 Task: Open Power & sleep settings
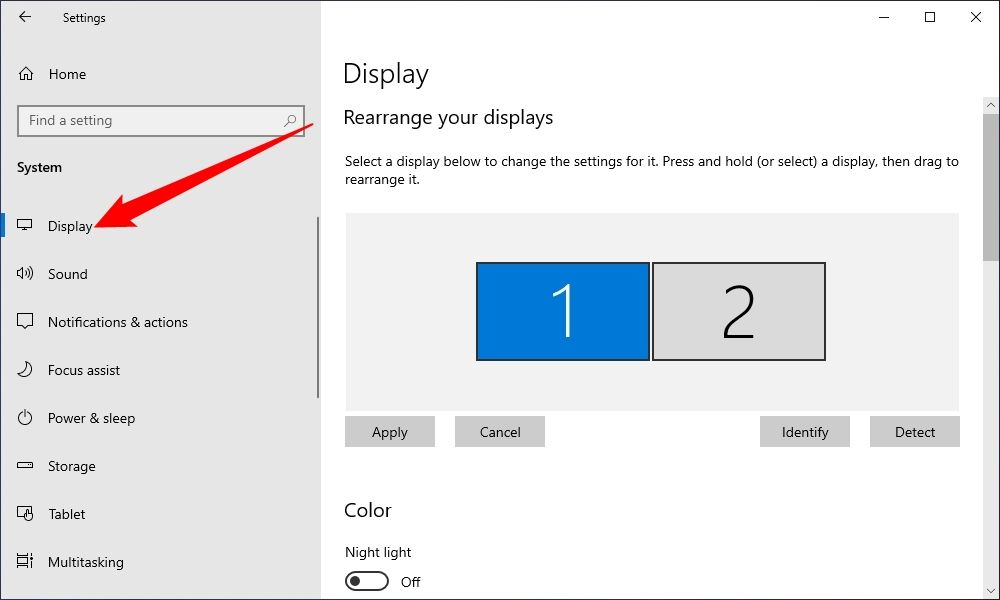[x=91, y=418]
